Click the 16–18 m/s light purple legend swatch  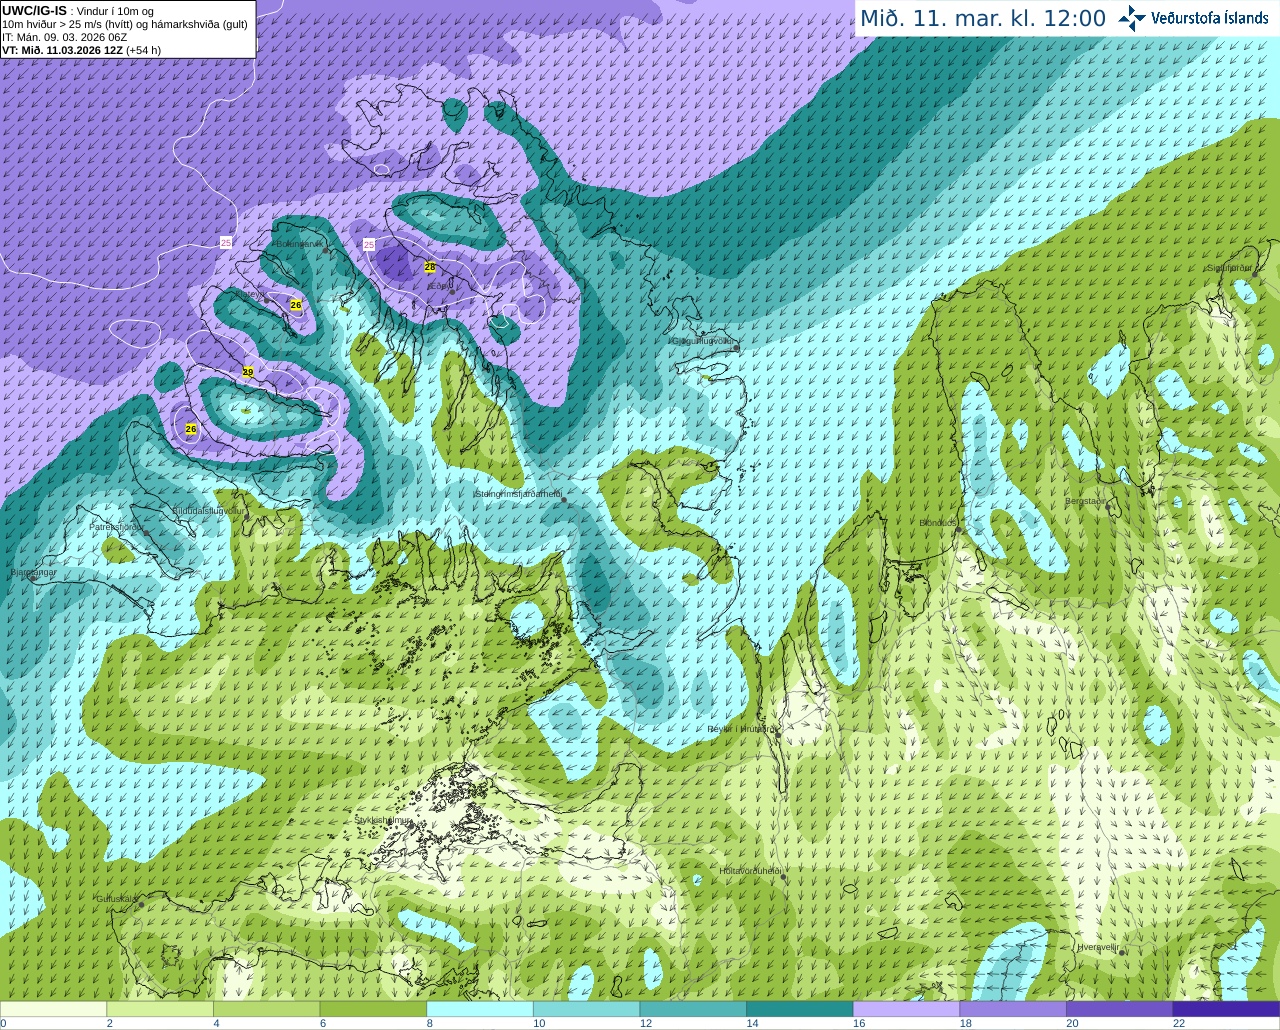906,1008
